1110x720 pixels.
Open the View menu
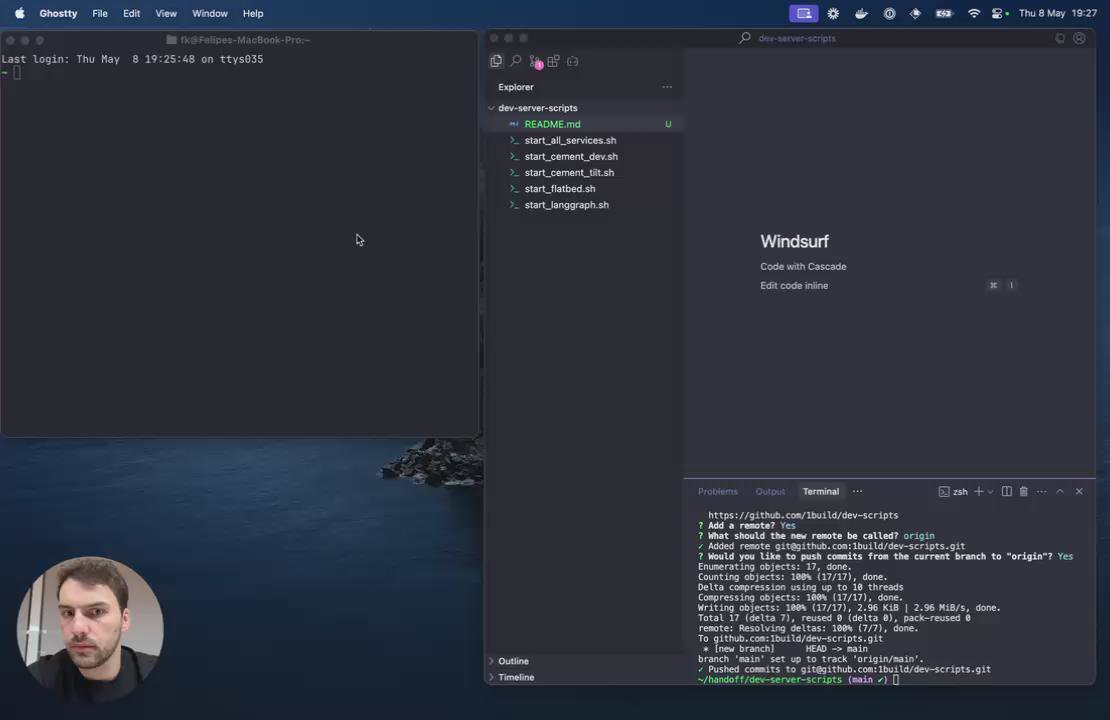pyautogui.click(x=166, y=13)
